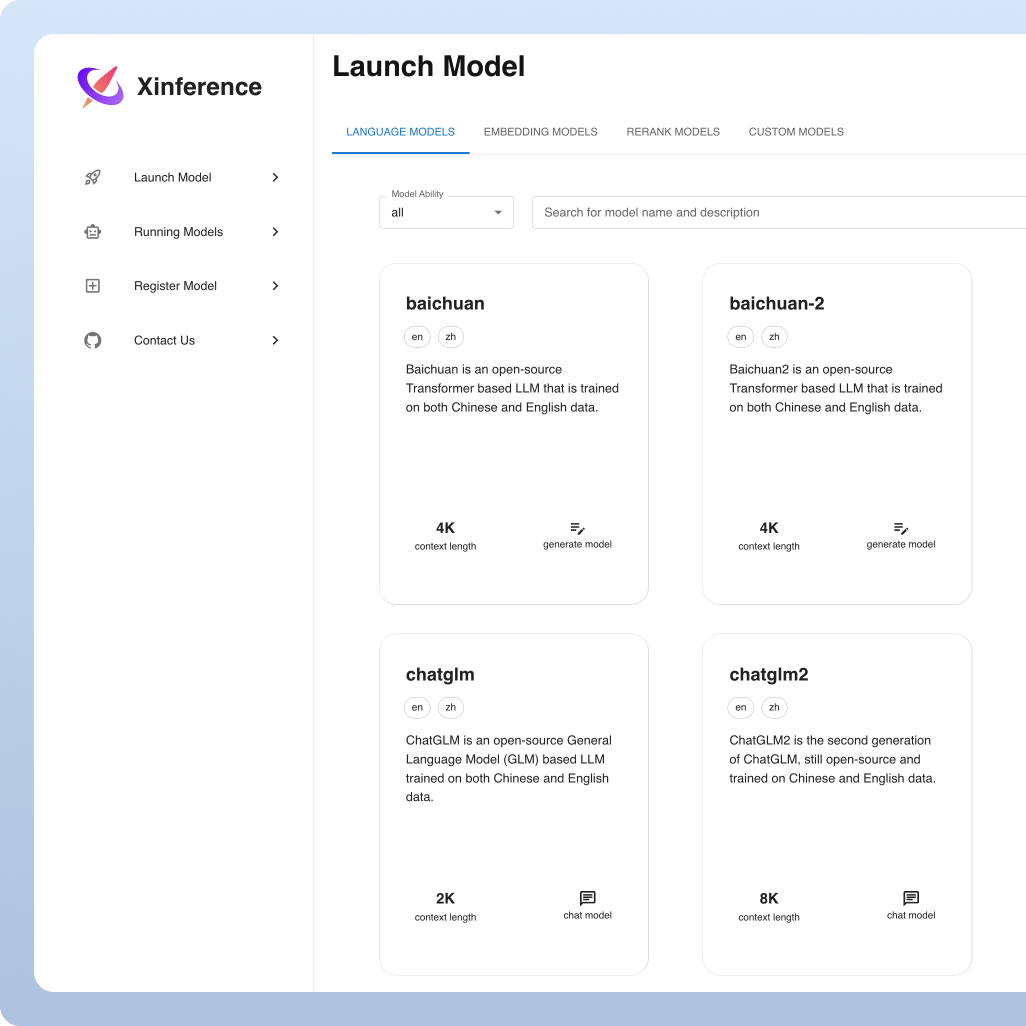Click the chat model icon on chatglm2 card
Image resolution: width=1026 pixels, height=1026 pixels.
pyautogui.click(x=911, y=898)
